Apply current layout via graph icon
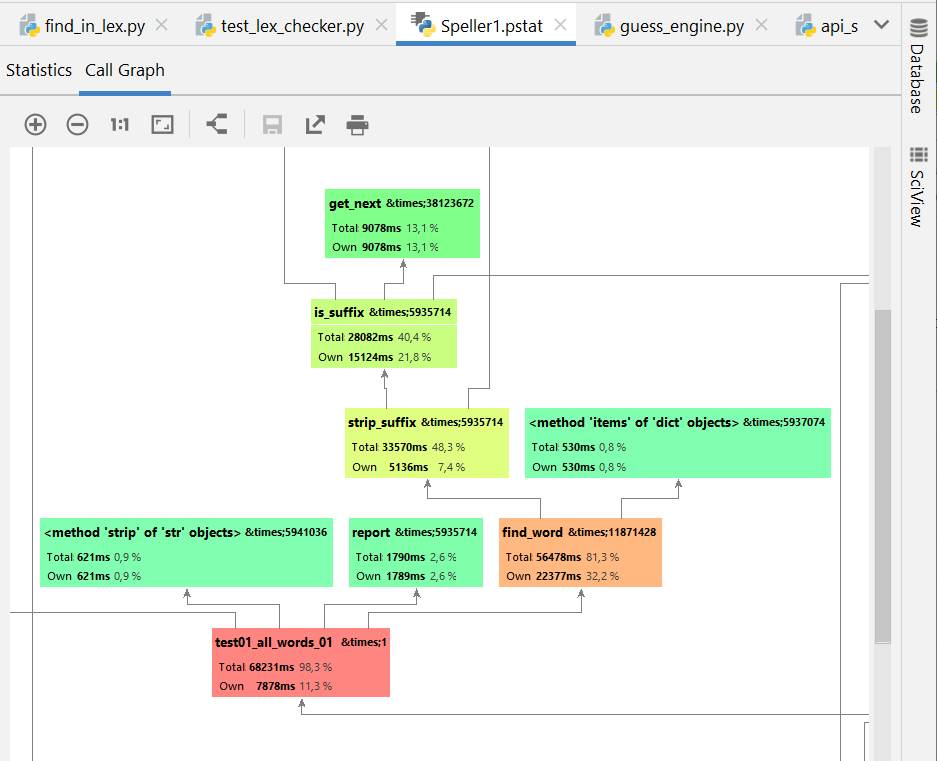Screen dimensions: 937x761 tap(216, 125)
